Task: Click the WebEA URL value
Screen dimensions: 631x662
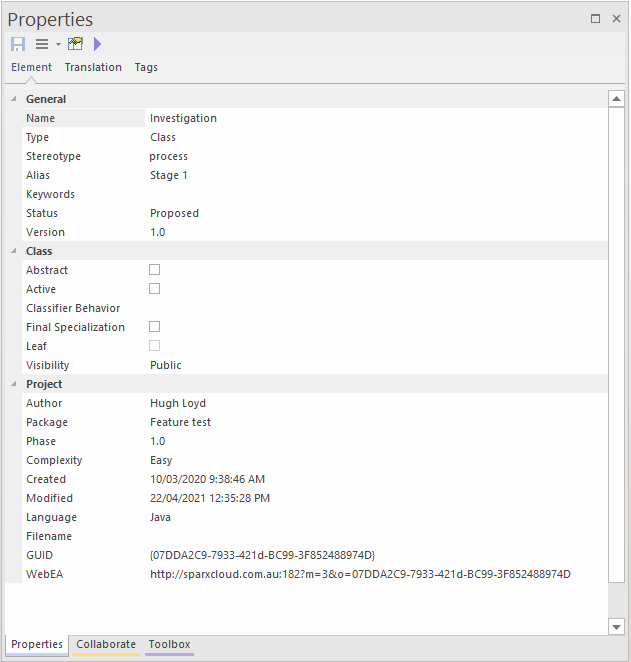Action: pyautogui.click(x=360, y=574)
